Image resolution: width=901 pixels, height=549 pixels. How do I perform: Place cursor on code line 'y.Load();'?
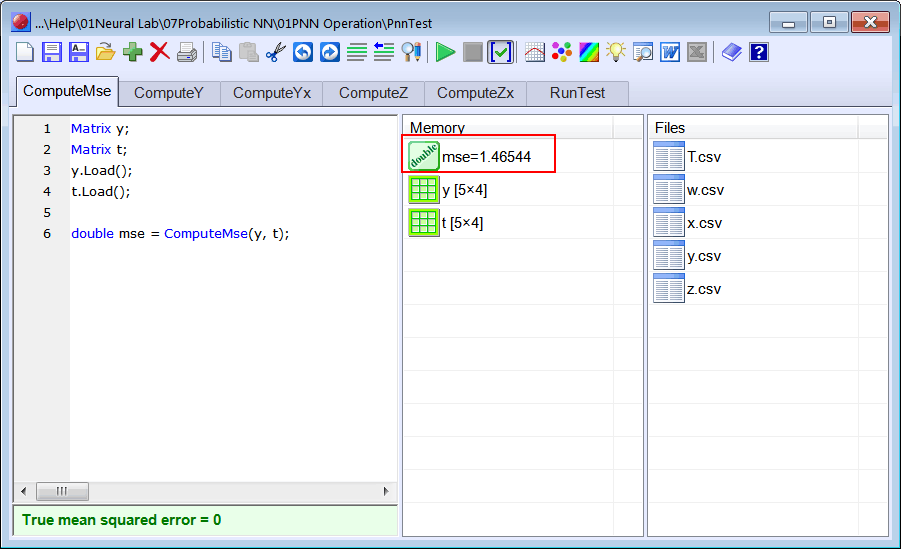(x=102, y=171)
